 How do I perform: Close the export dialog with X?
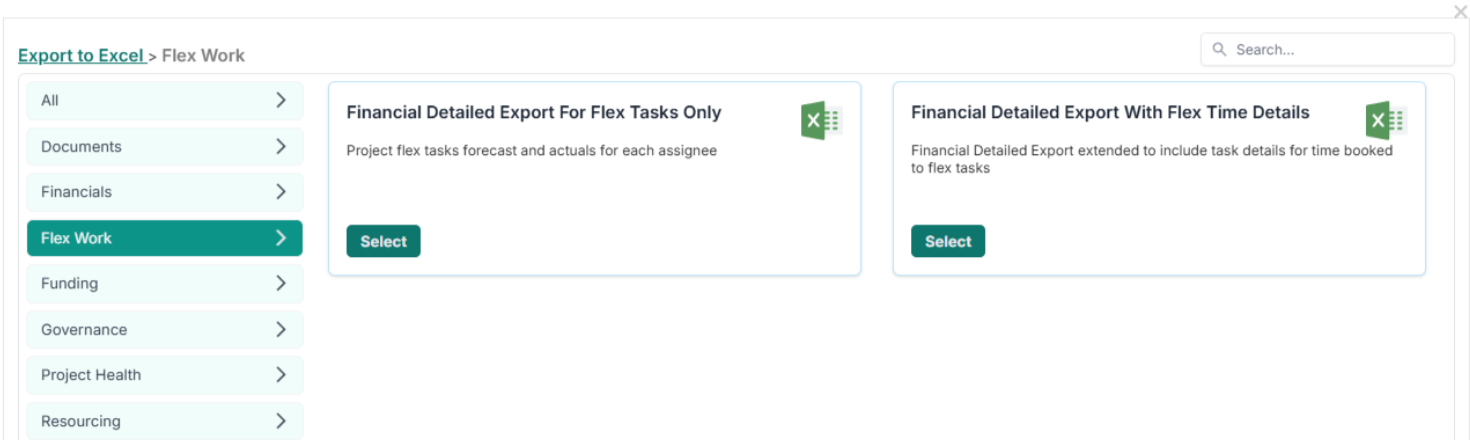tap(1460, 12)
